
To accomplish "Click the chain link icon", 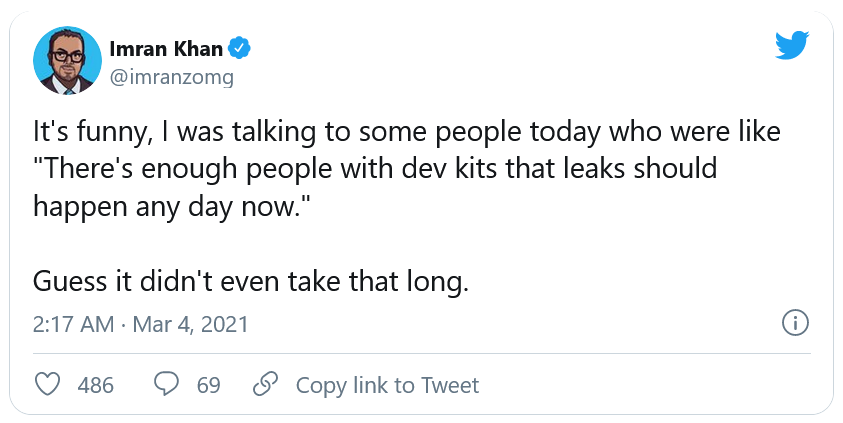I will tap(265, 385).
